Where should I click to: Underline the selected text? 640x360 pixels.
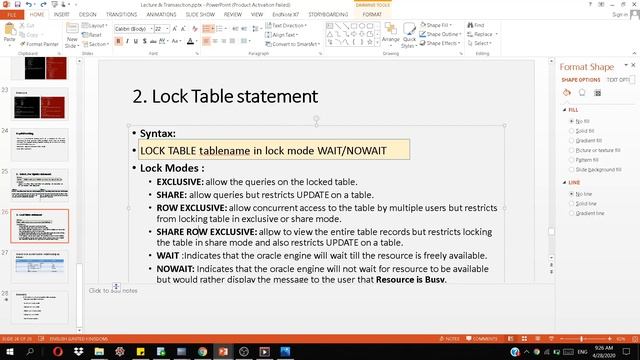tap(136, 41)
